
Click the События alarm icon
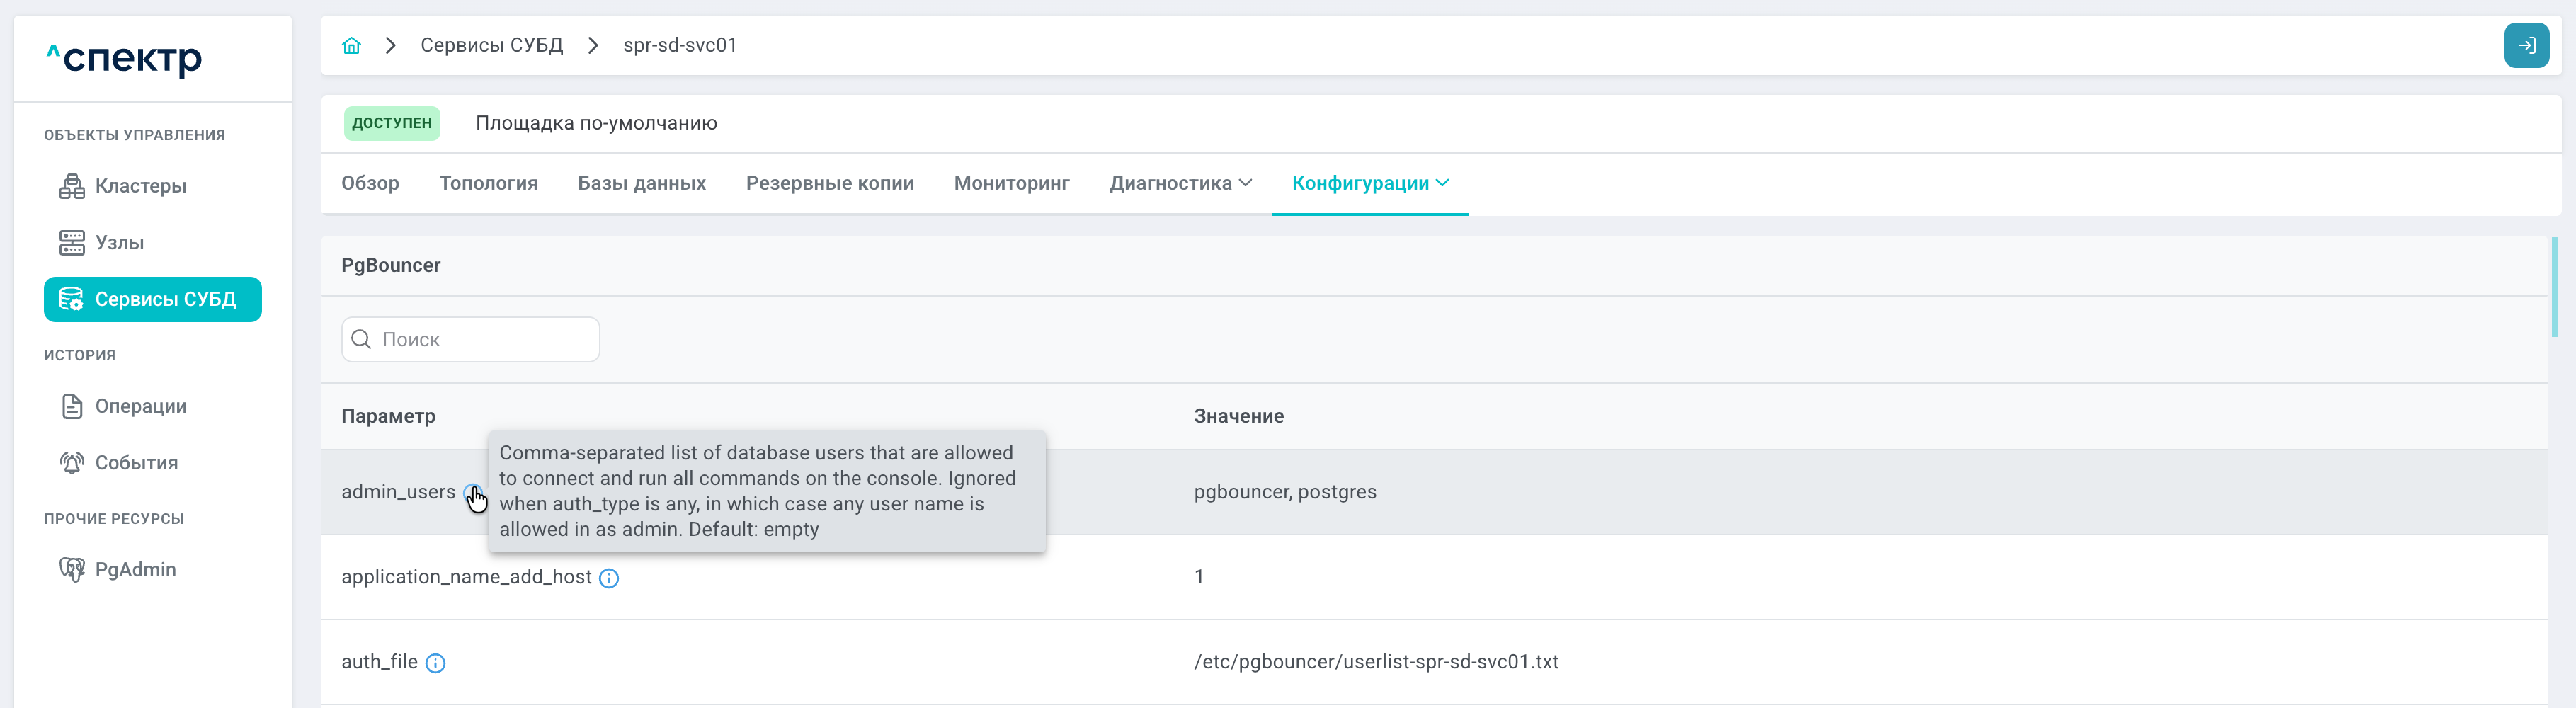pos(72,462)
